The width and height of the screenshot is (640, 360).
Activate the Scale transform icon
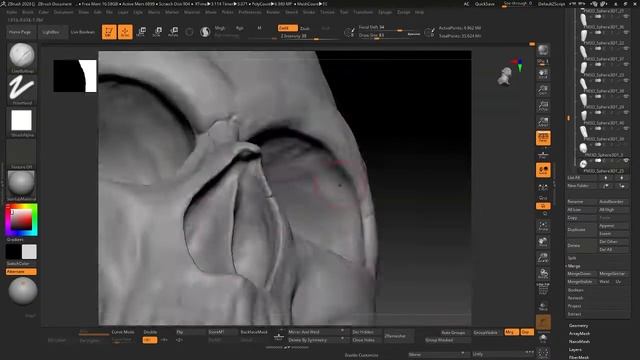(x=158, y=32)
